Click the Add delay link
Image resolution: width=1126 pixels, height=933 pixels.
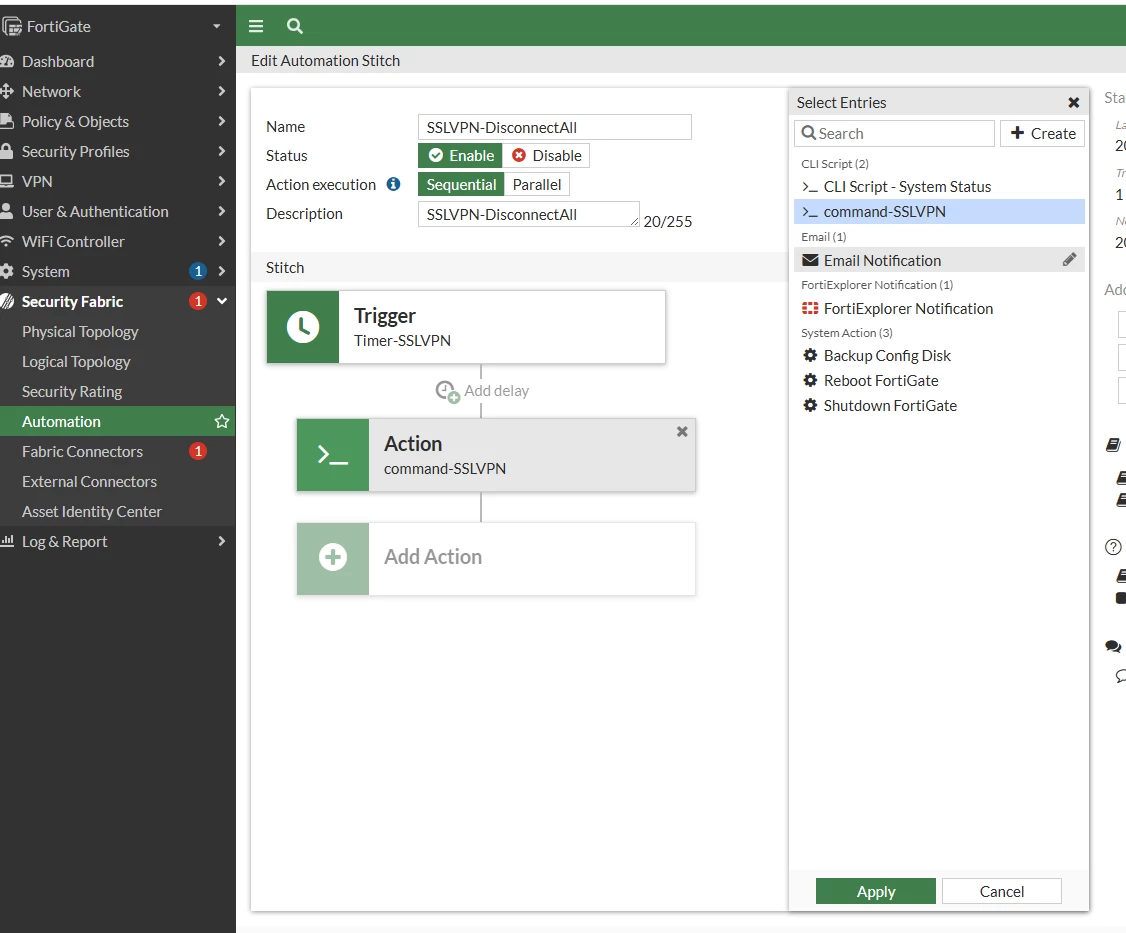tap(496, 391)
